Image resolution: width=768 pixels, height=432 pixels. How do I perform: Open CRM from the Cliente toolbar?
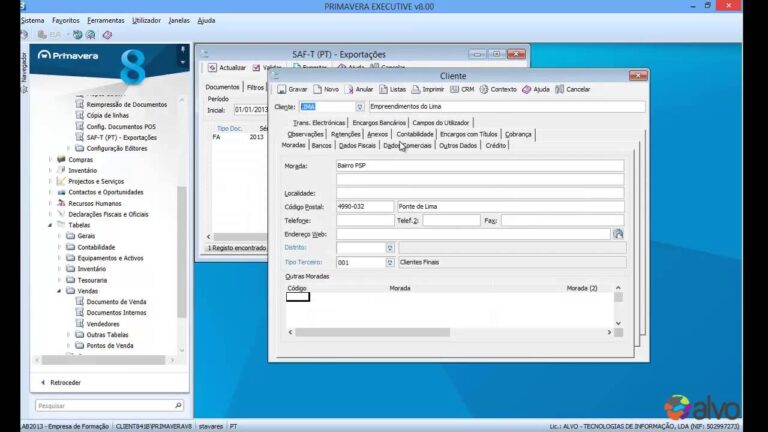click(x=462, y=89)
